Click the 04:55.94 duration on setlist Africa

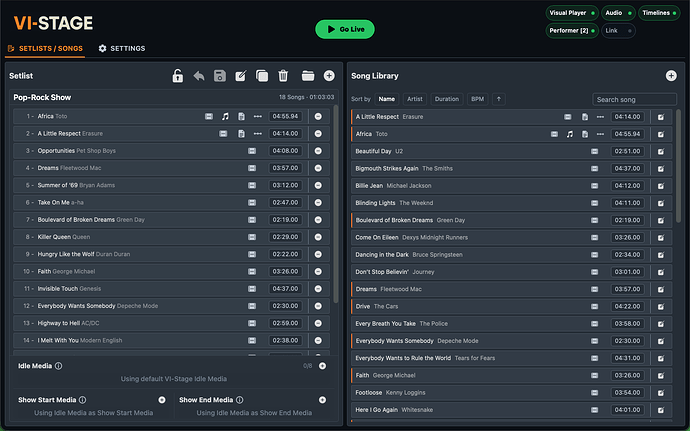coord(285,116)
